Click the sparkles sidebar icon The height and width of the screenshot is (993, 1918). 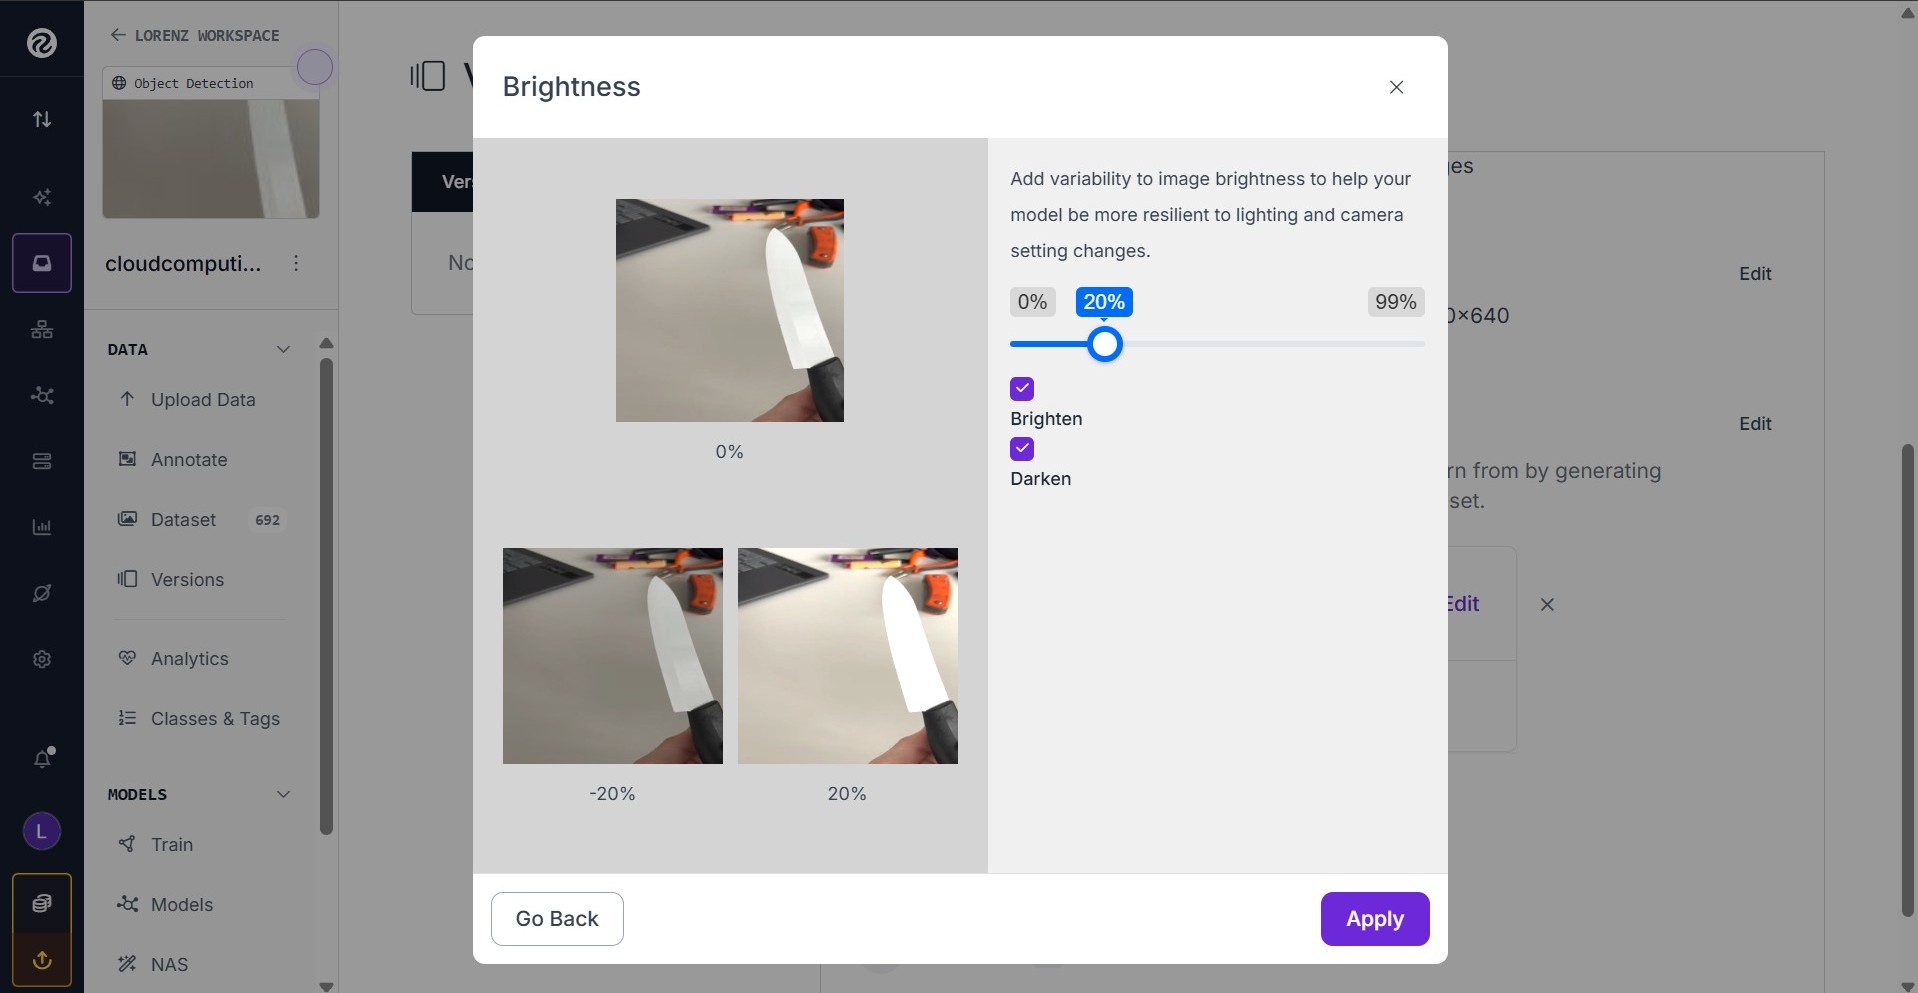click(42, 197)
